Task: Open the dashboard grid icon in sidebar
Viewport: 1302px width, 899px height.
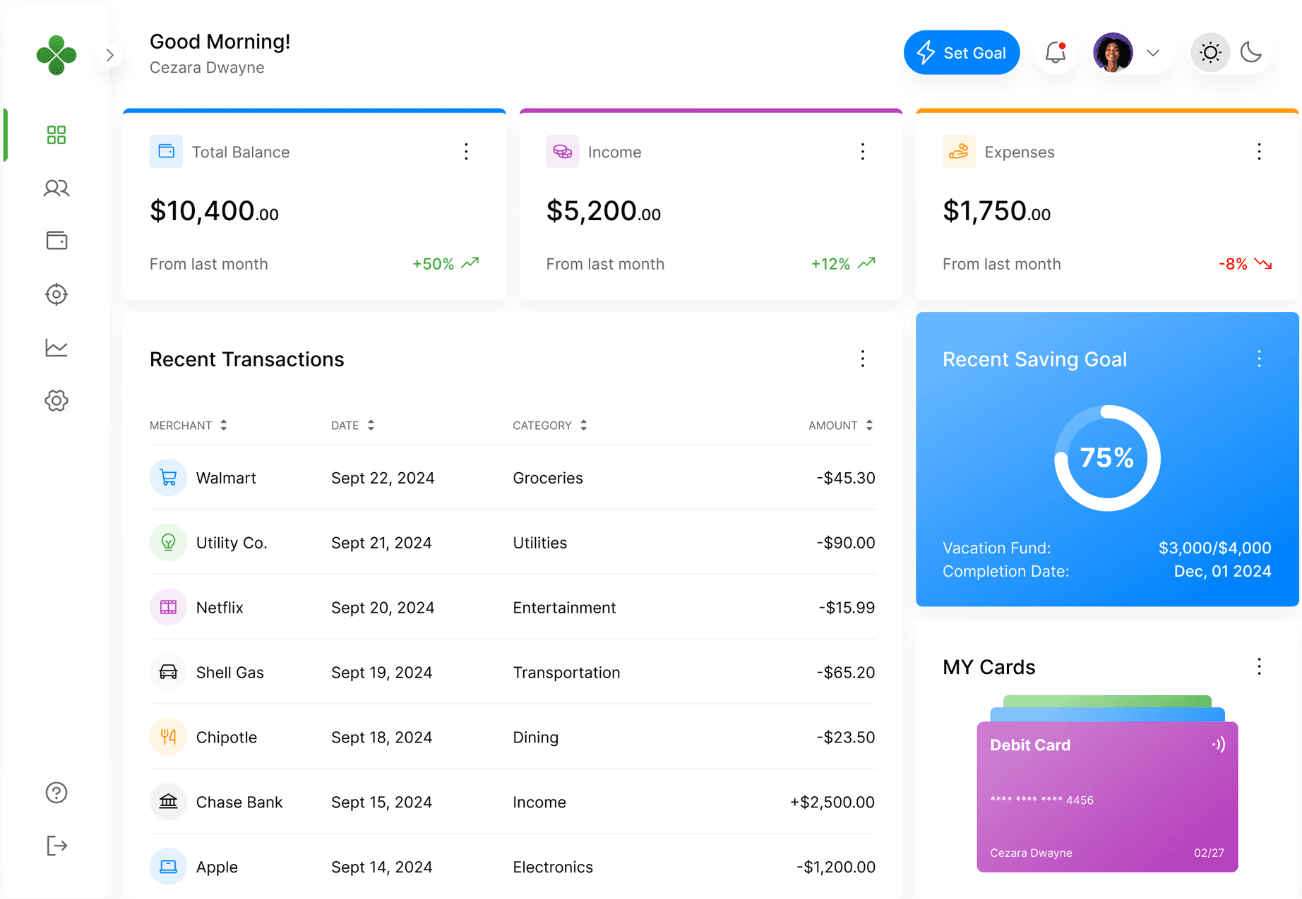Action: [x=56, y=135]
